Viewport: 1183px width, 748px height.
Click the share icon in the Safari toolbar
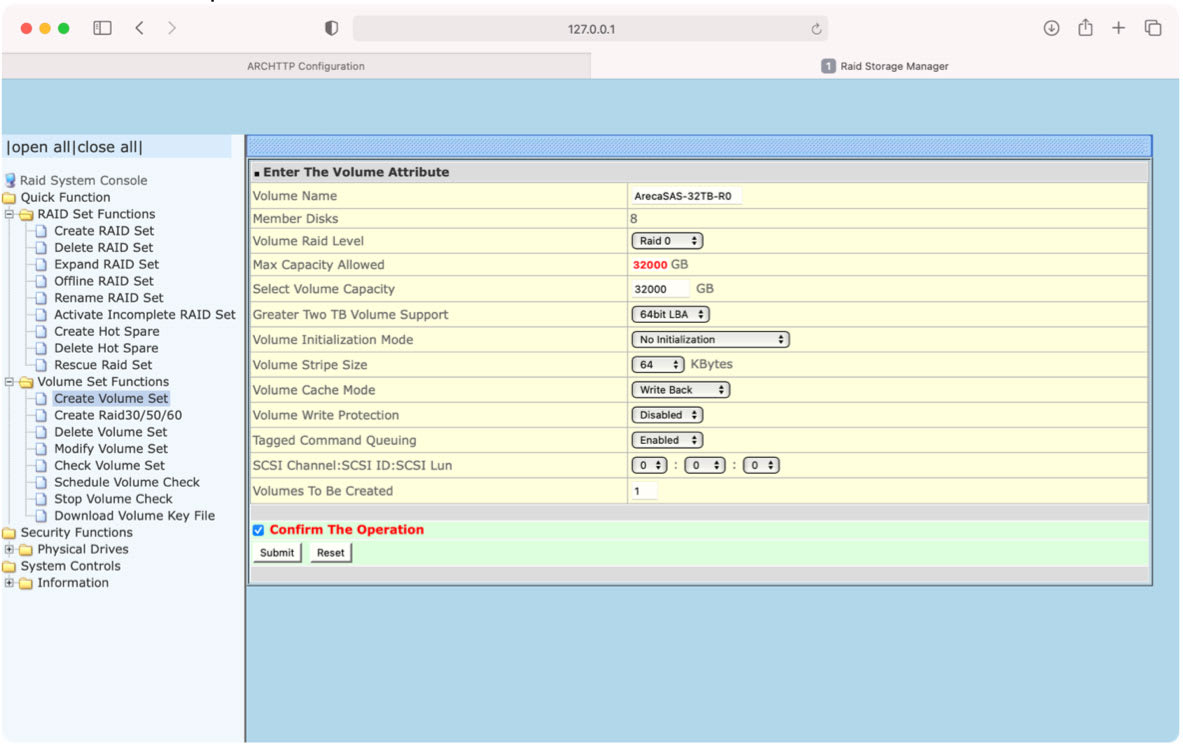pos(1085,28)
